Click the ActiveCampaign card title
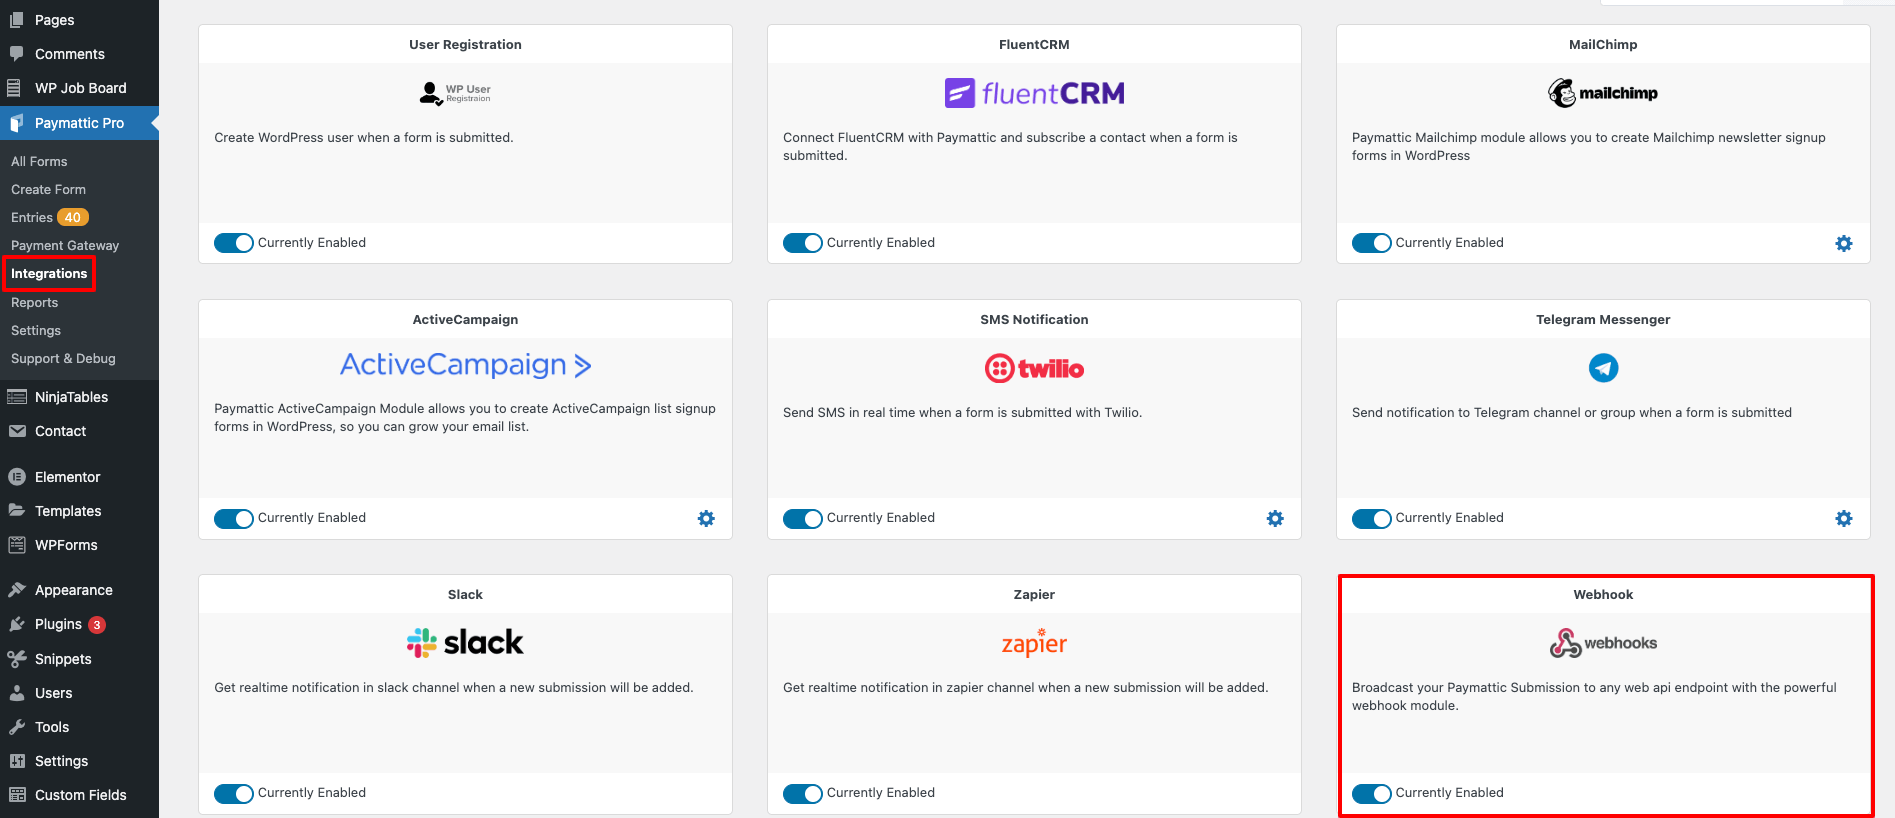This screenshot has height=818, width=1895. point(465,319)
